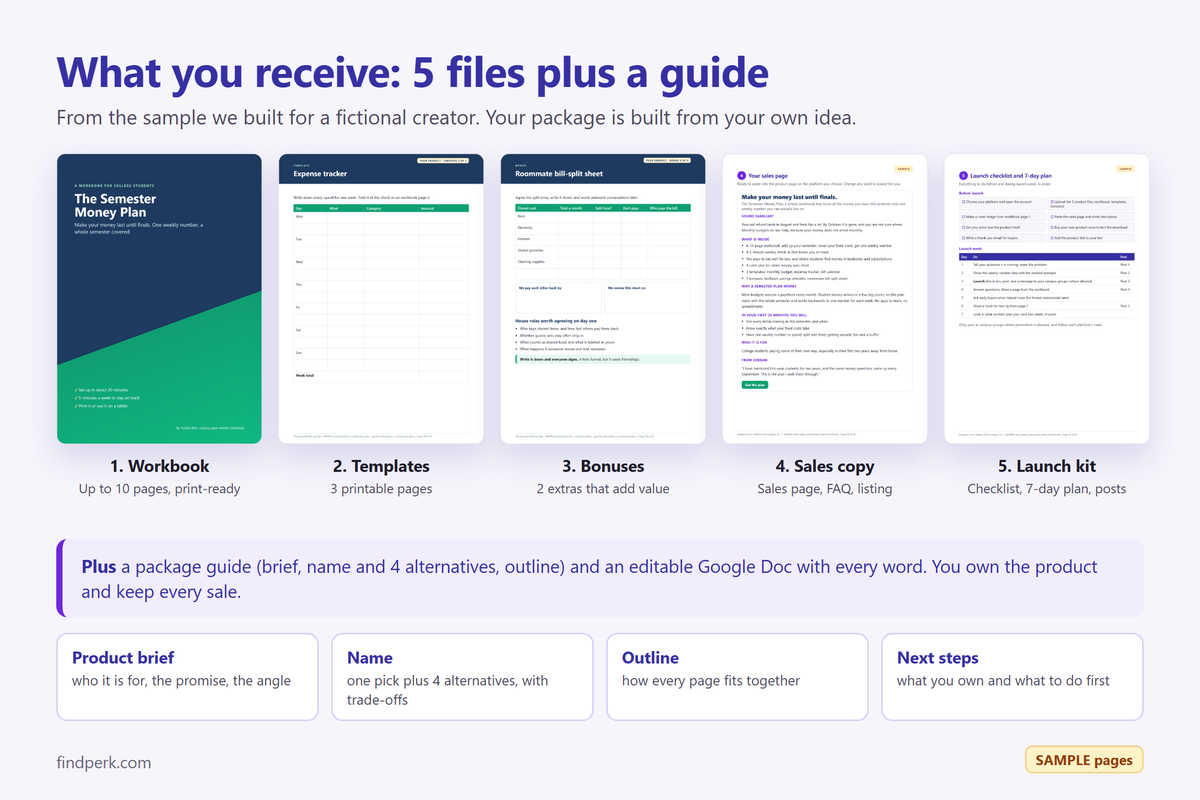Open the Outline card

737,676
